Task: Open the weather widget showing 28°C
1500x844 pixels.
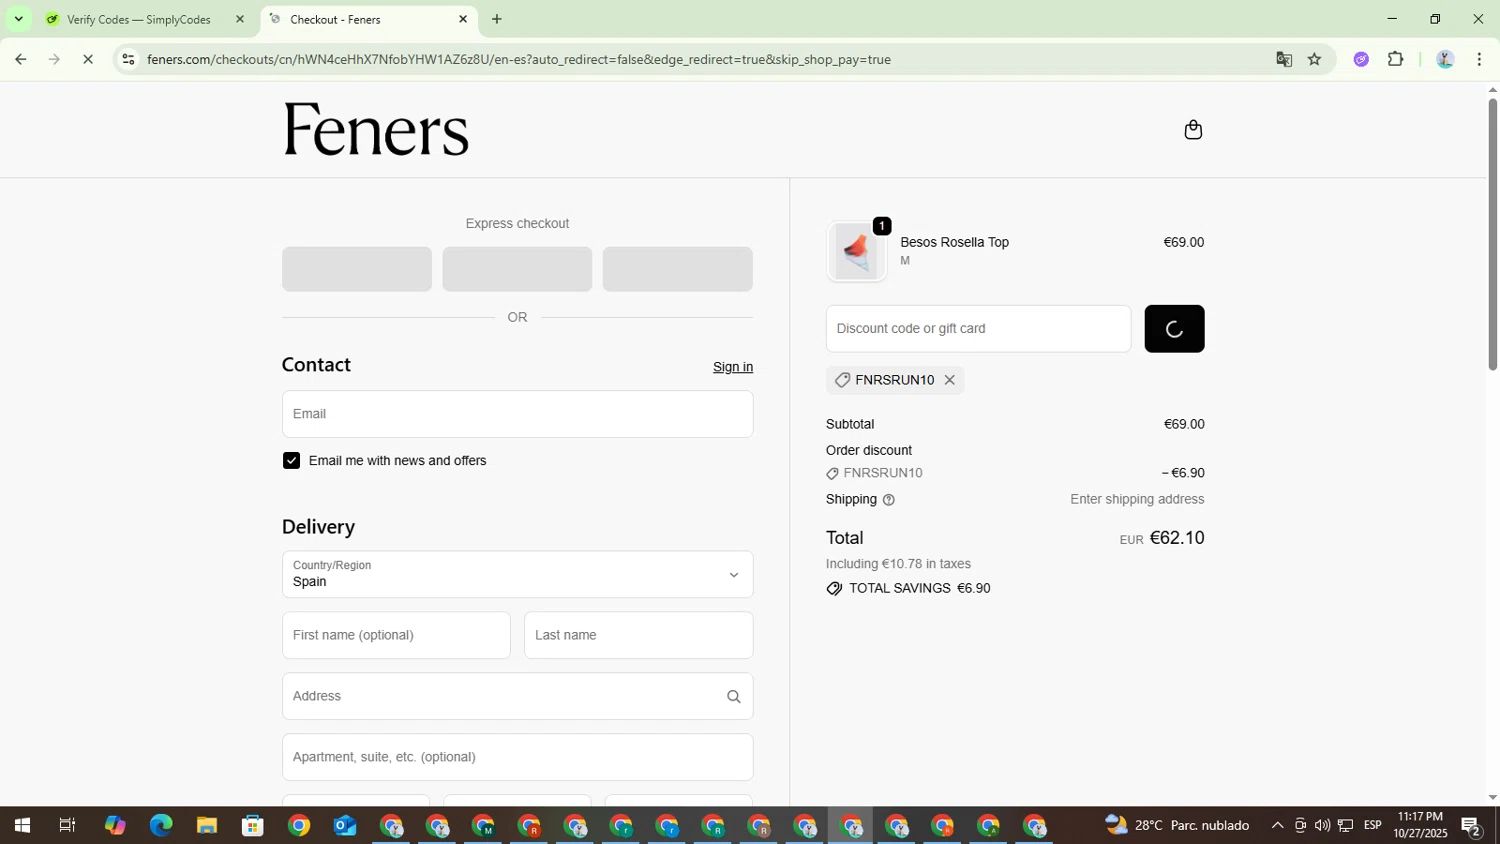Action: point(1177,826)
